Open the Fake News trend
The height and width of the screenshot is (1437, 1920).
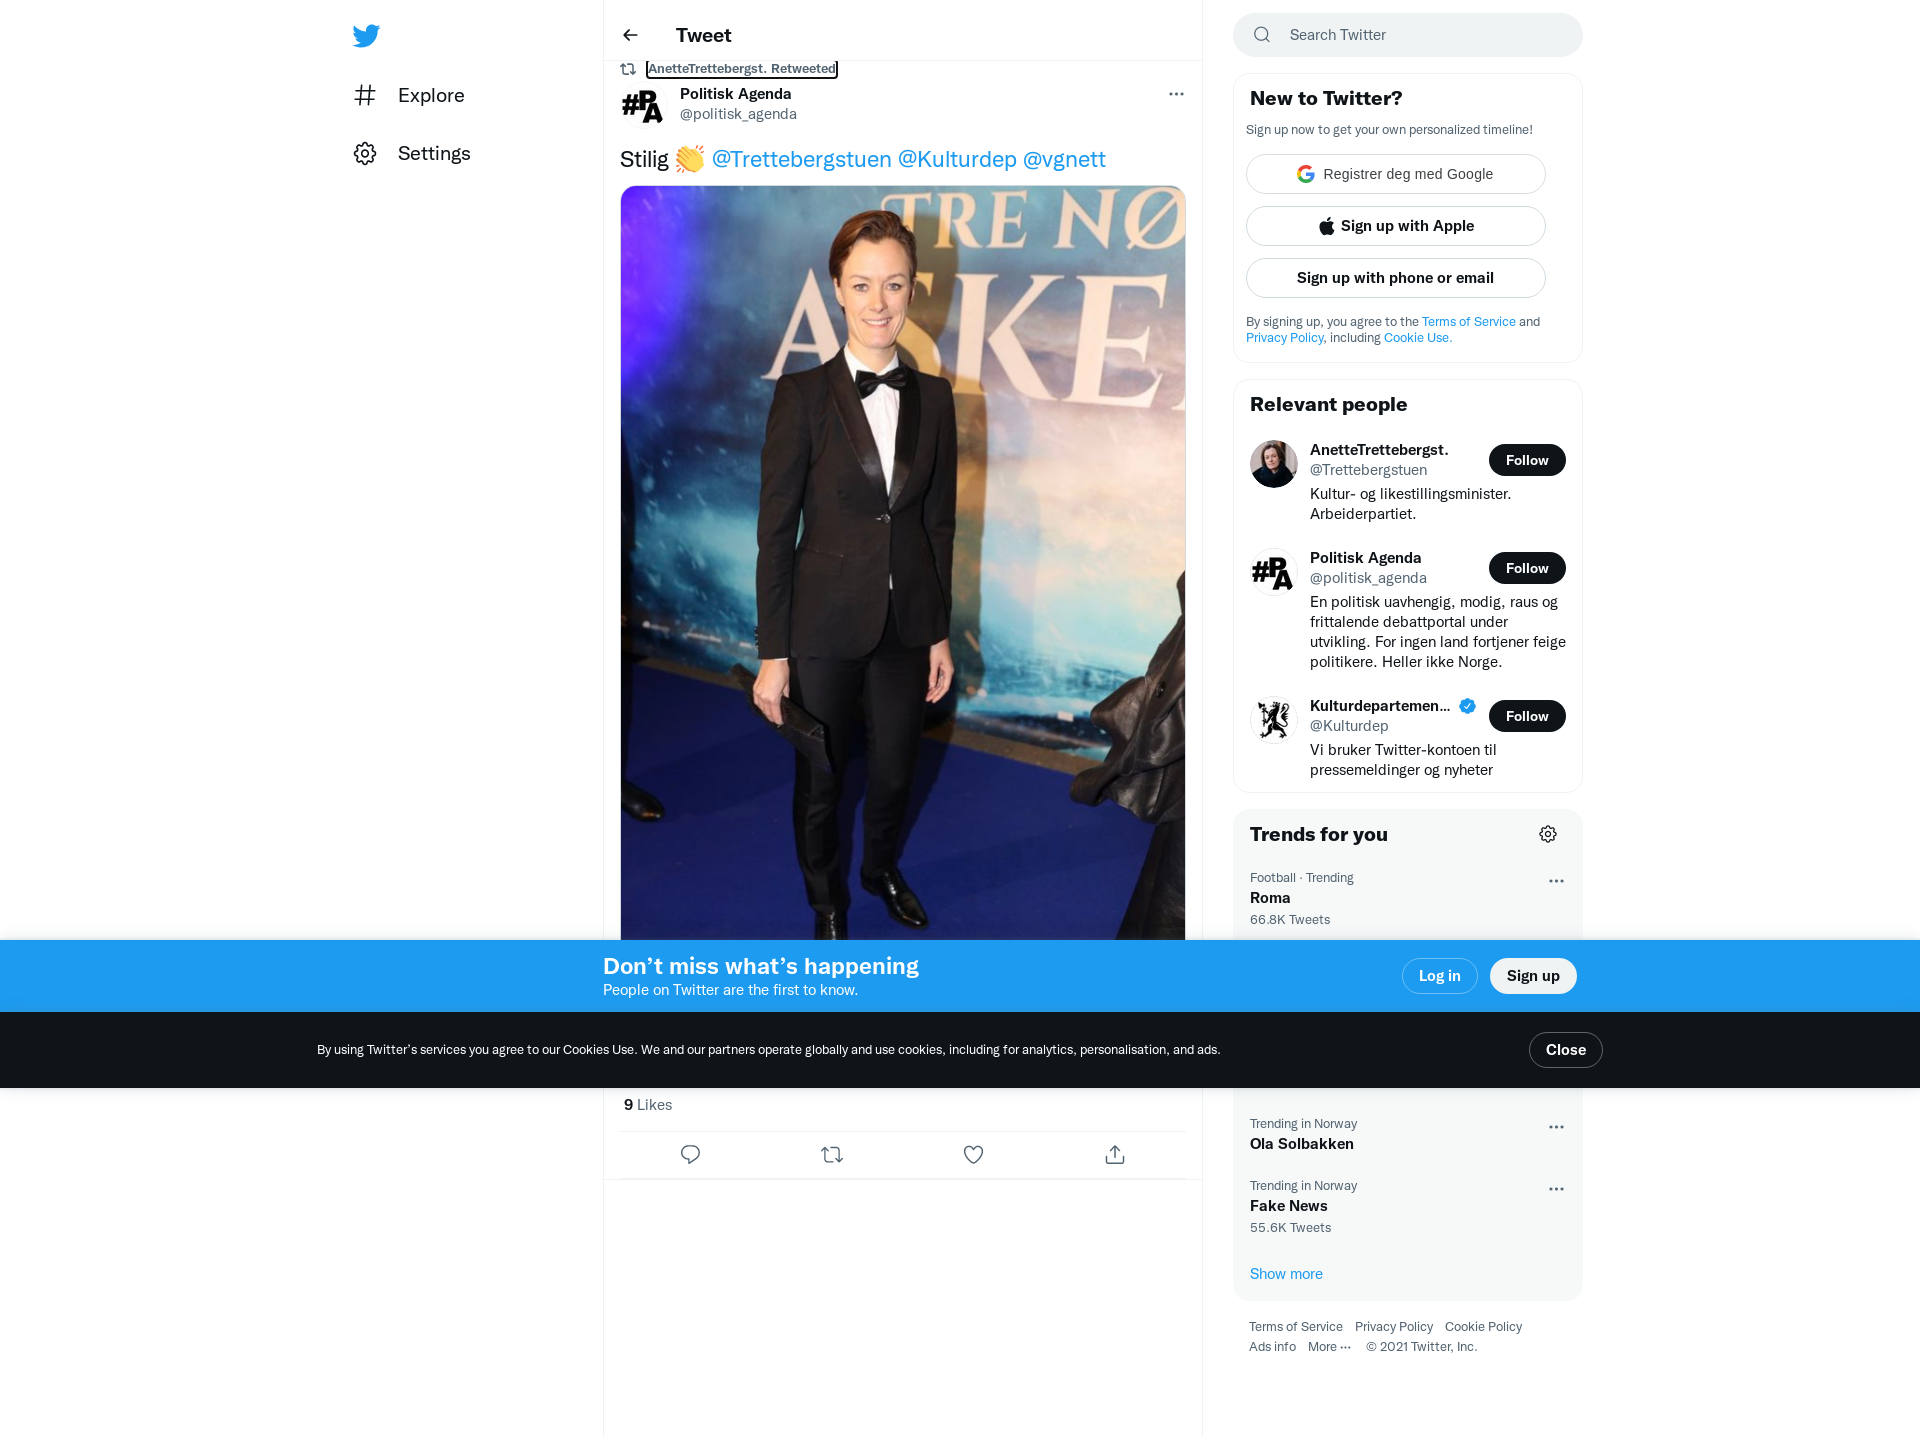coord(1408,1206)
